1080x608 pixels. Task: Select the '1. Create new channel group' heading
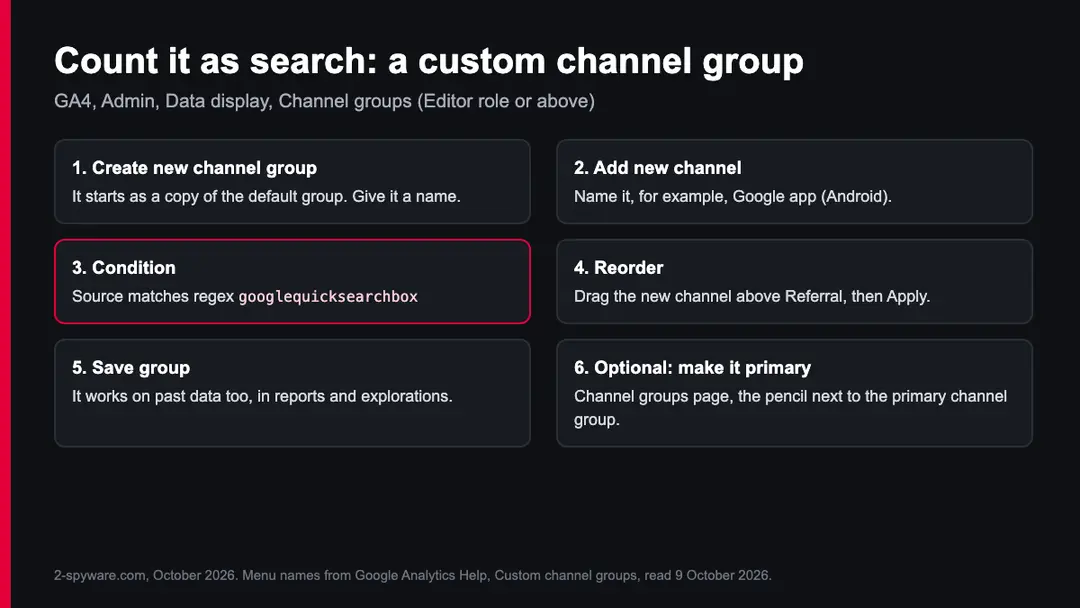[x=194, y=168]
